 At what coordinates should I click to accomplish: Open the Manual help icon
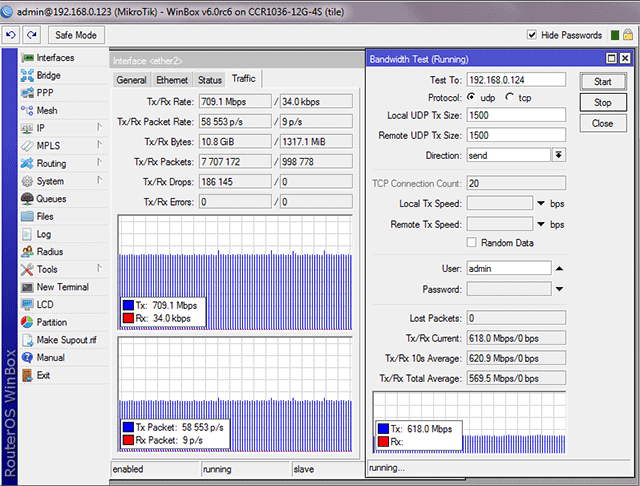click(27, 357)
